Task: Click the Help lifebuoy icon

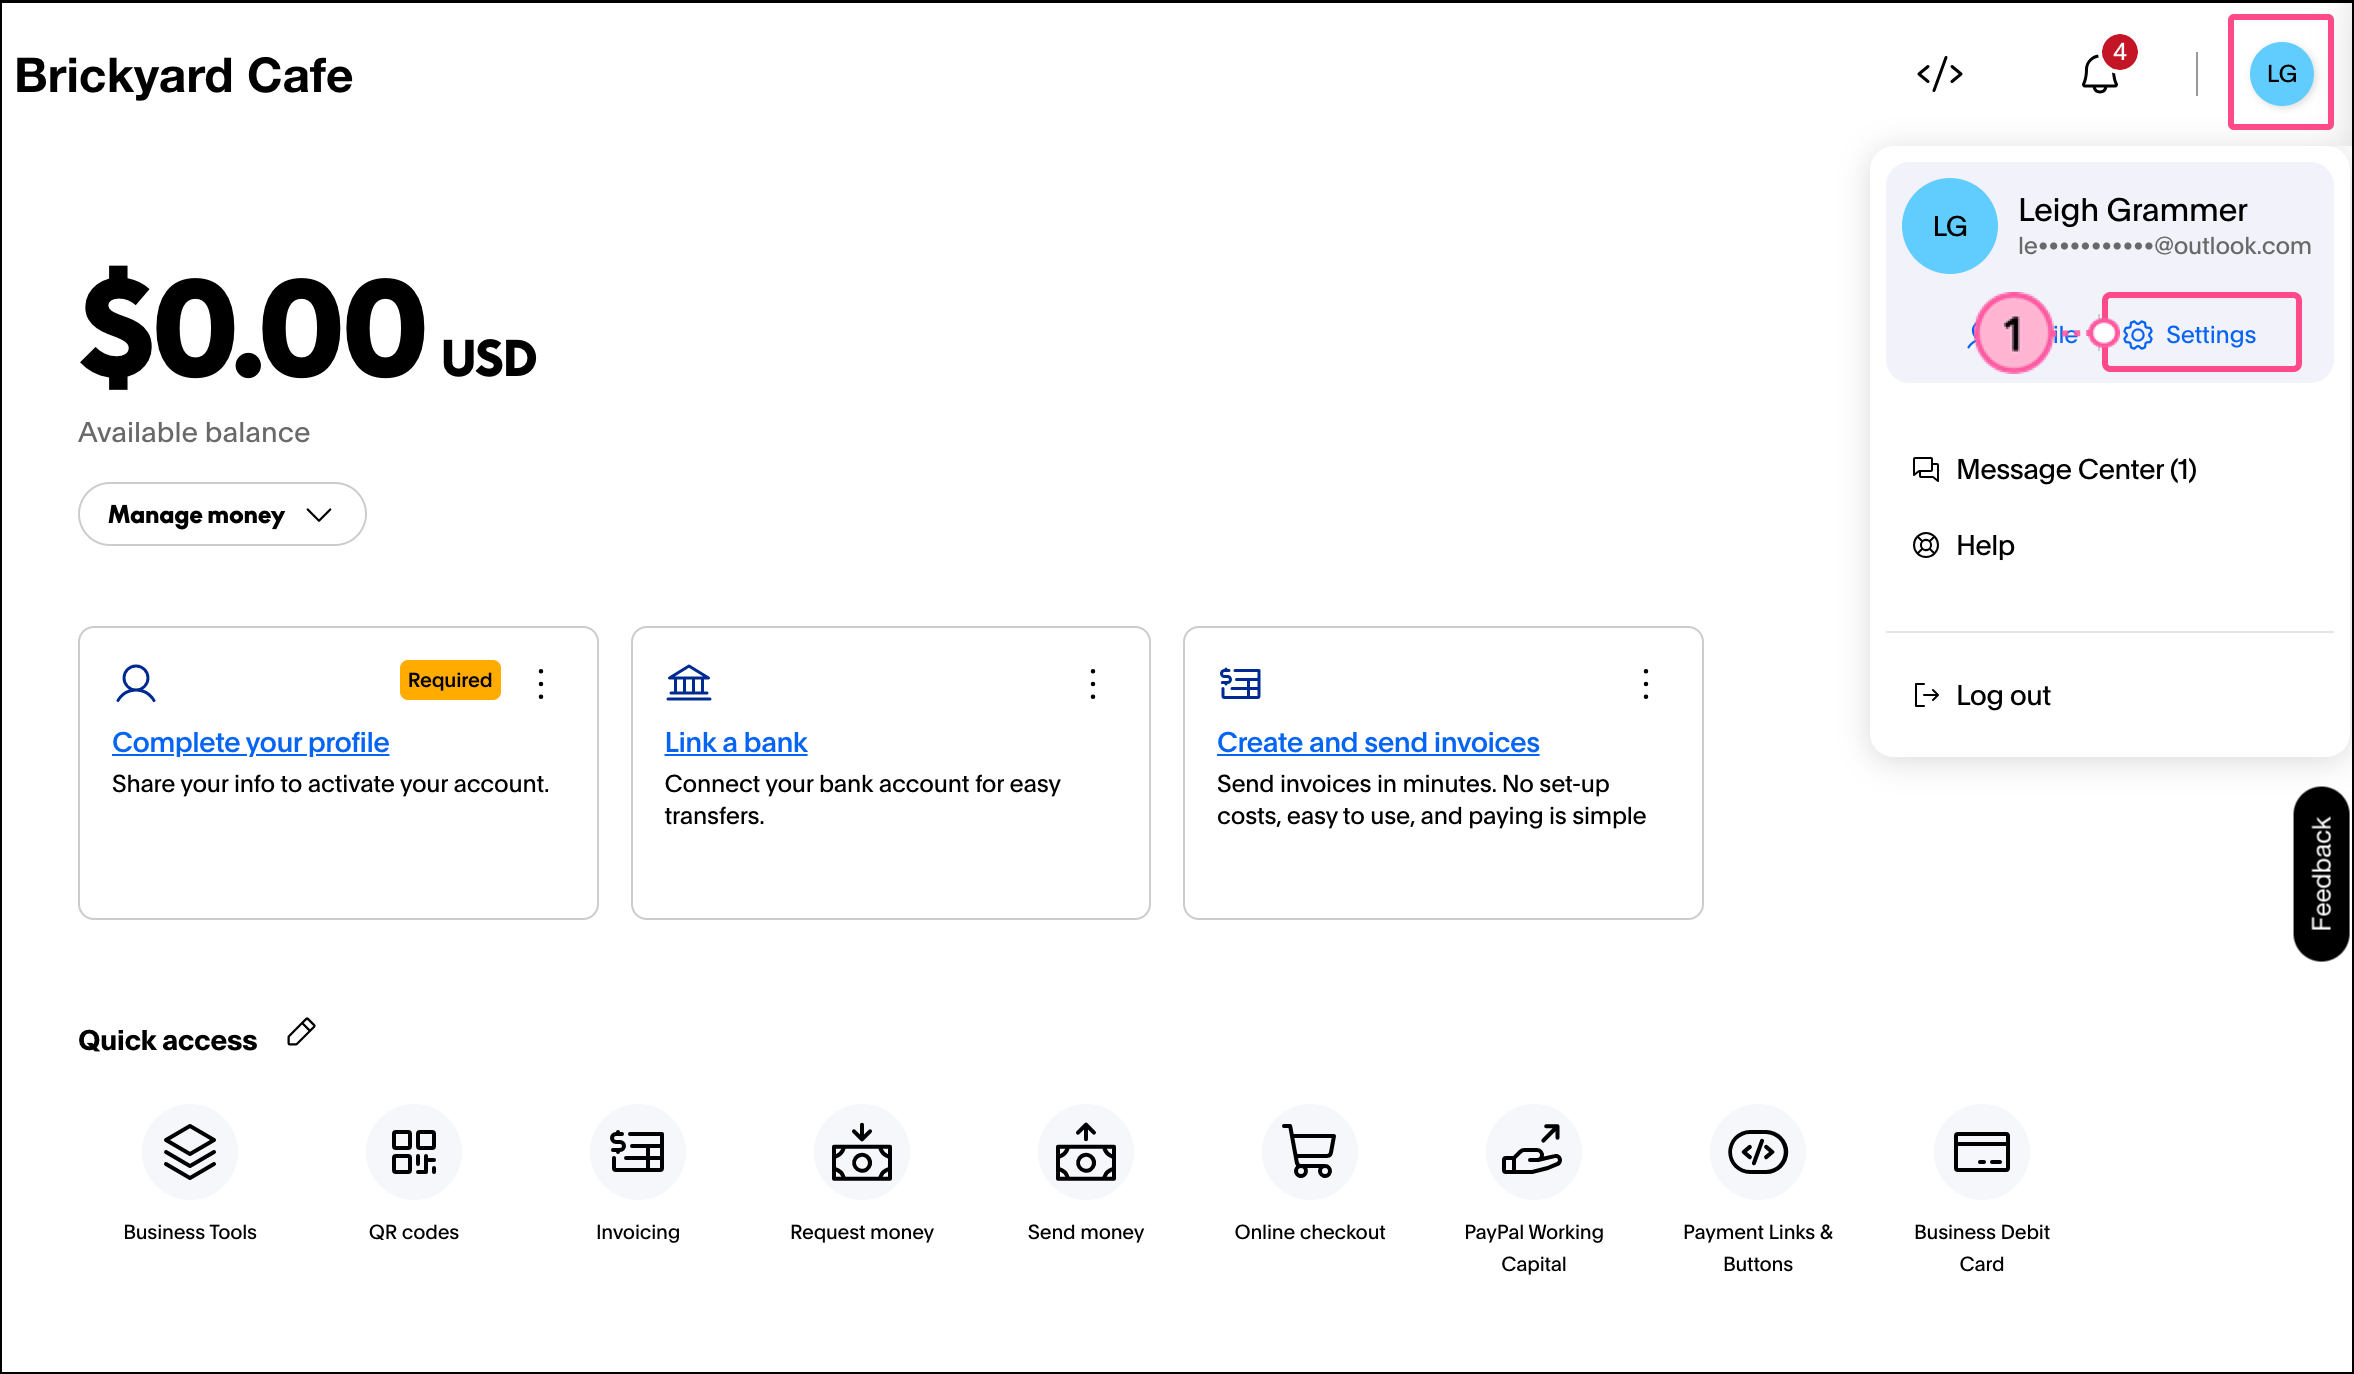Action: coord(1925,545)
